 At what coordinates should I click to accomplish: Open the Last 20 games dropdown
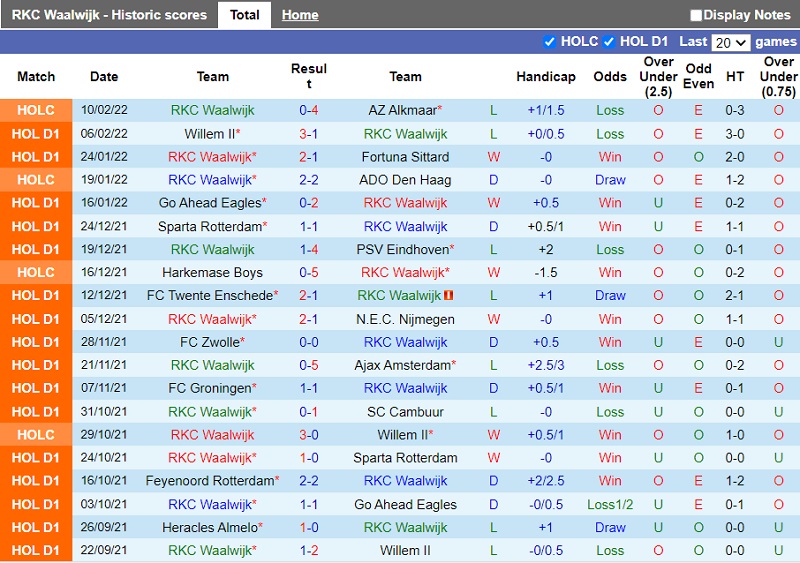(731, 42)
